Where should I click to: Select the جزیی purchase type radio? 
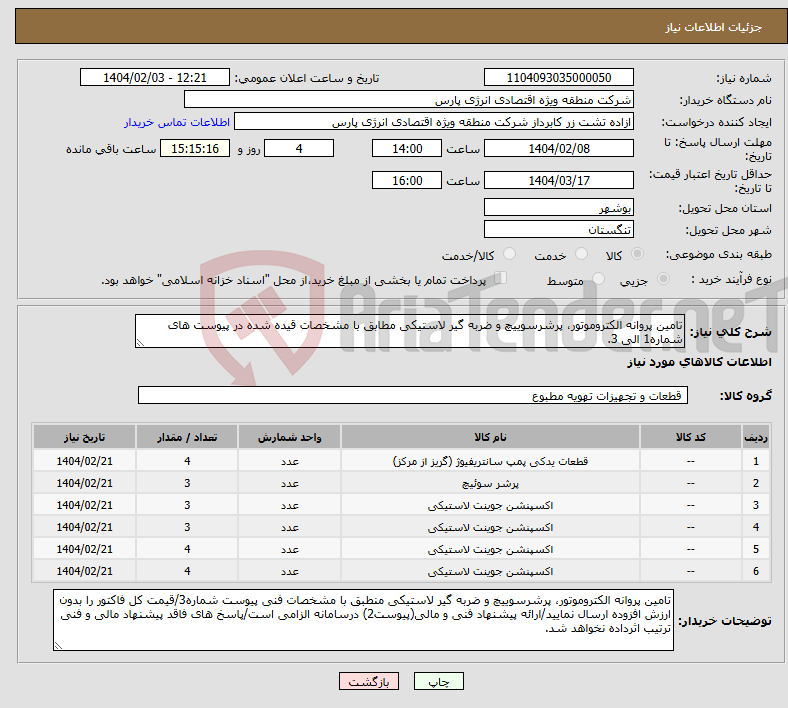click(x=663, y=278)
